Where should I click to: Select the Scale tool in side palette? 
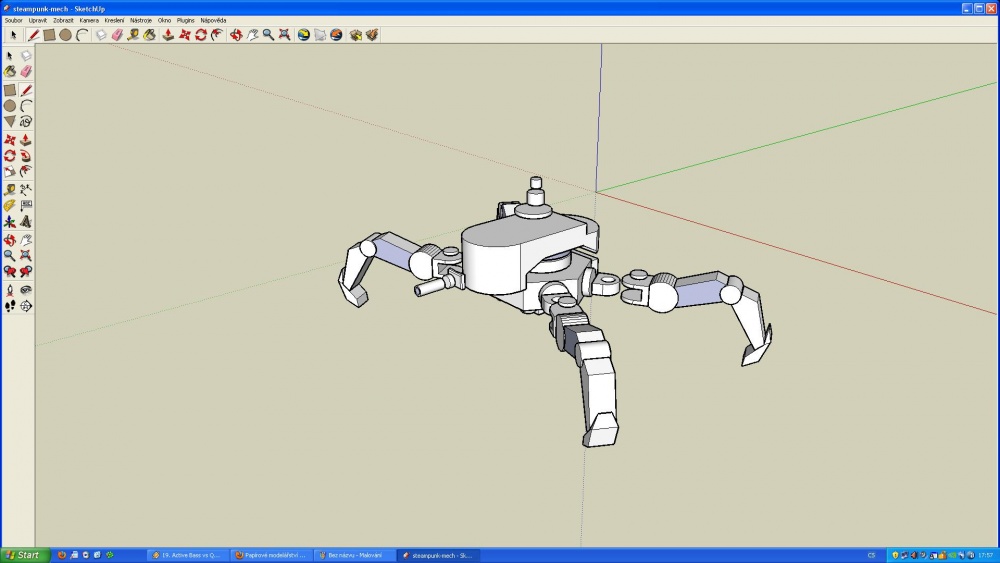tap(10, 171)
